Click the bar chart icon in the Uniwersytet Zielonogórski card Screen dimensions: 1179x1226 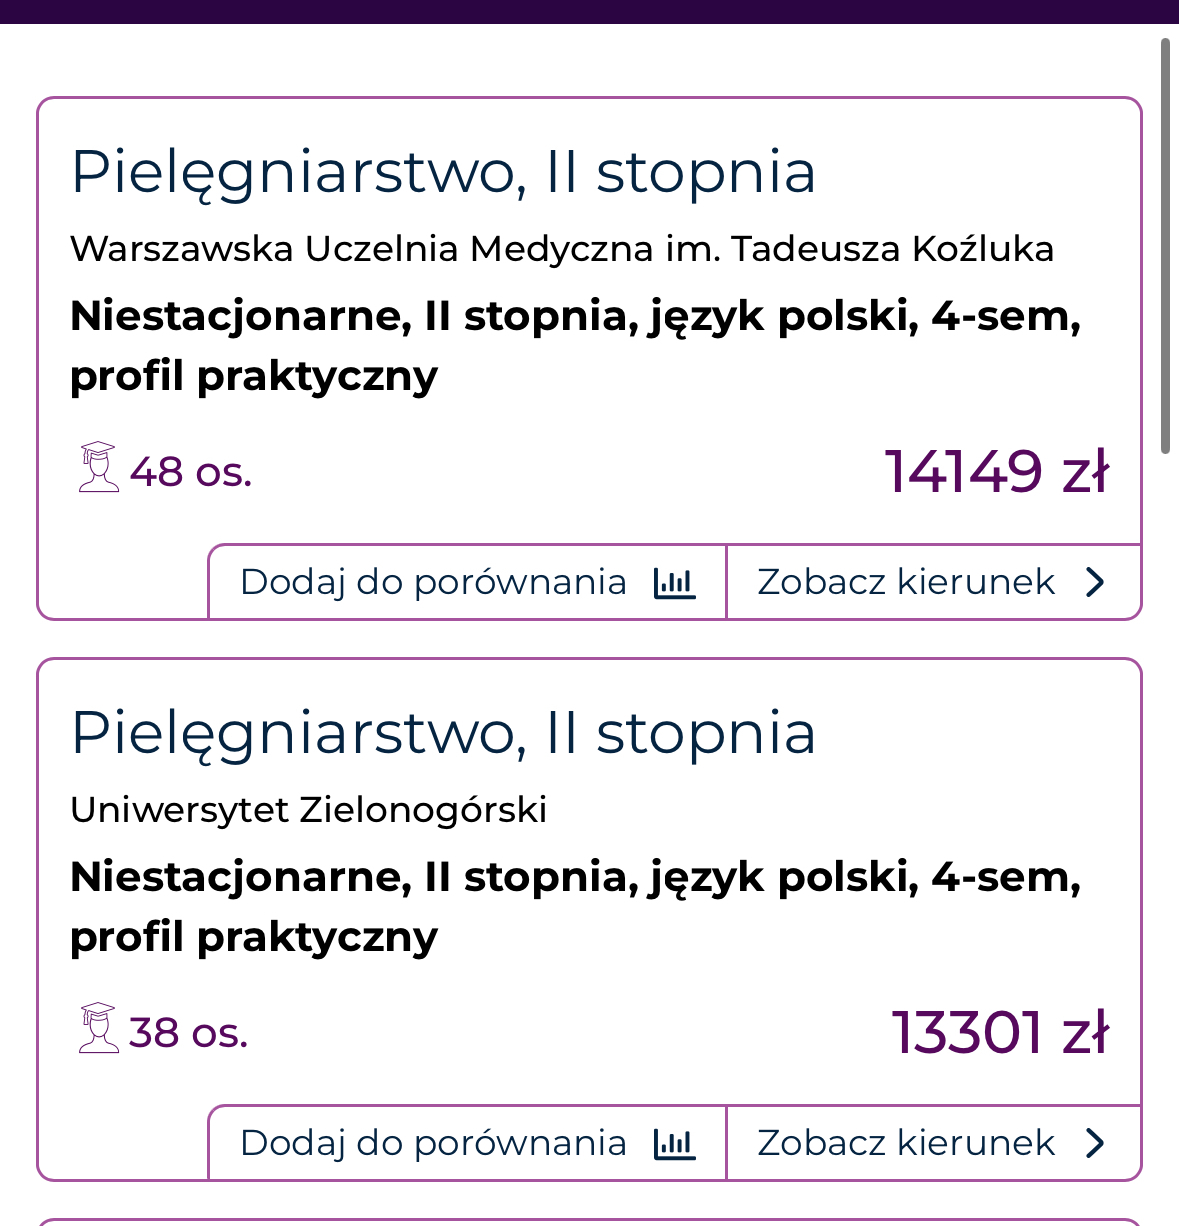click(x=674, y=1144)
